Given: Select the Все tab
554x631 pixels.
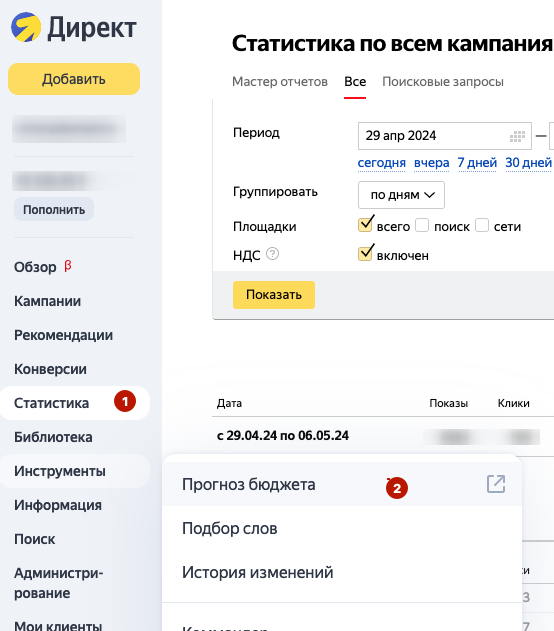Looking at the screenshot, I should pos(355,82).
